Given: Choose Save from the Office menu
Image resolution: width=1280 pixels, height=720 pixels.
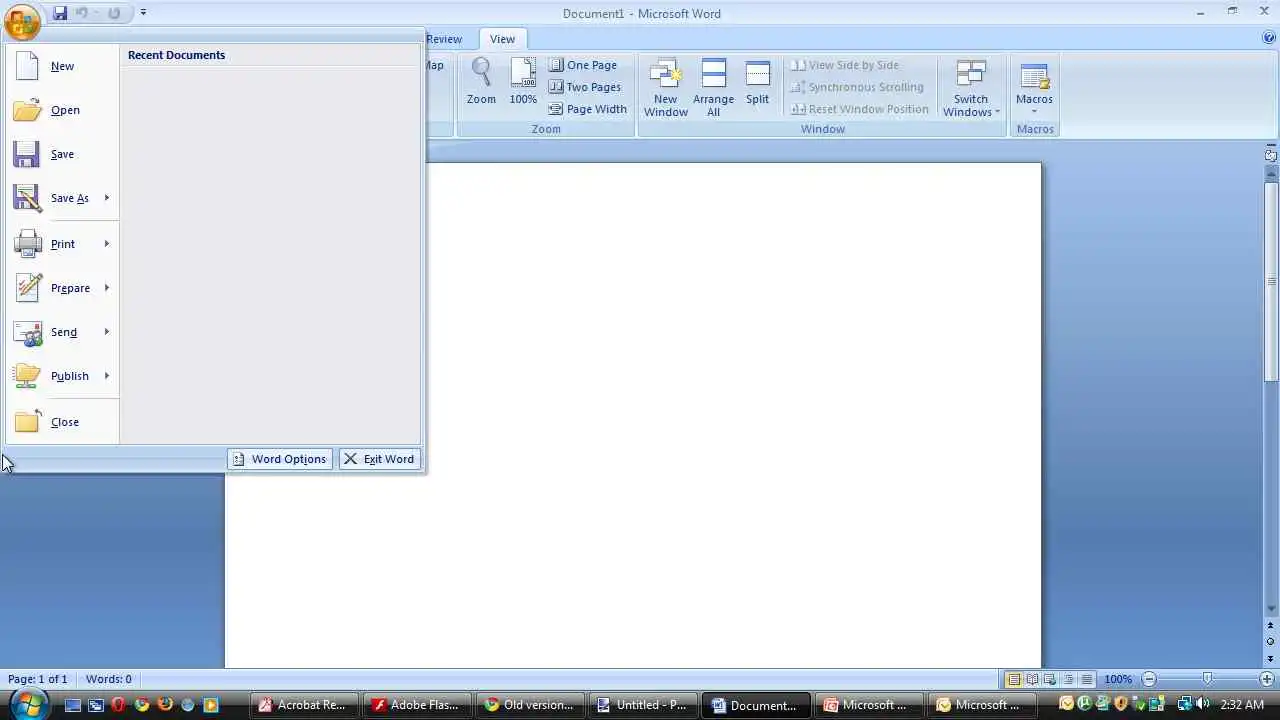Looking at the screenshot, I should coord(63,154).
